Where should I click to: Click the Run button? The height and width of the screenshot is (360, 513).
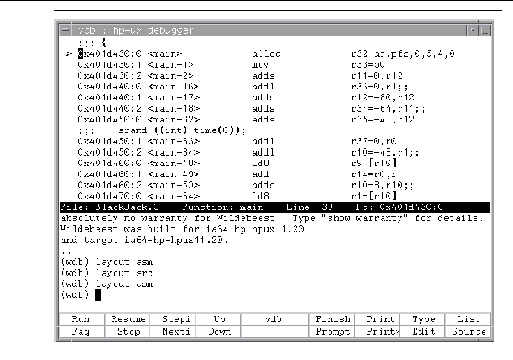pyautogui.click(x=82, y=319)
